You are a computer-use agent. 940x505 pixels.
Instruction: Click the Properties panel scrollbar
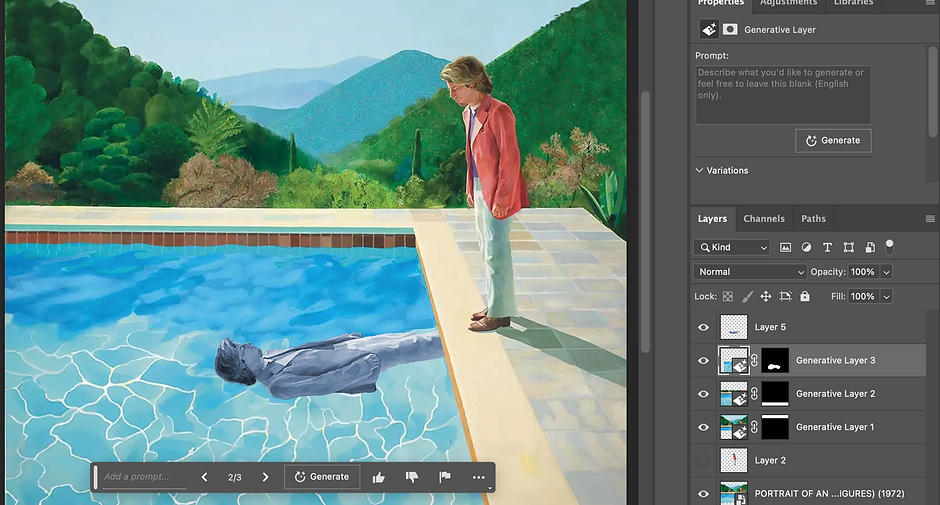coord(932,90)
